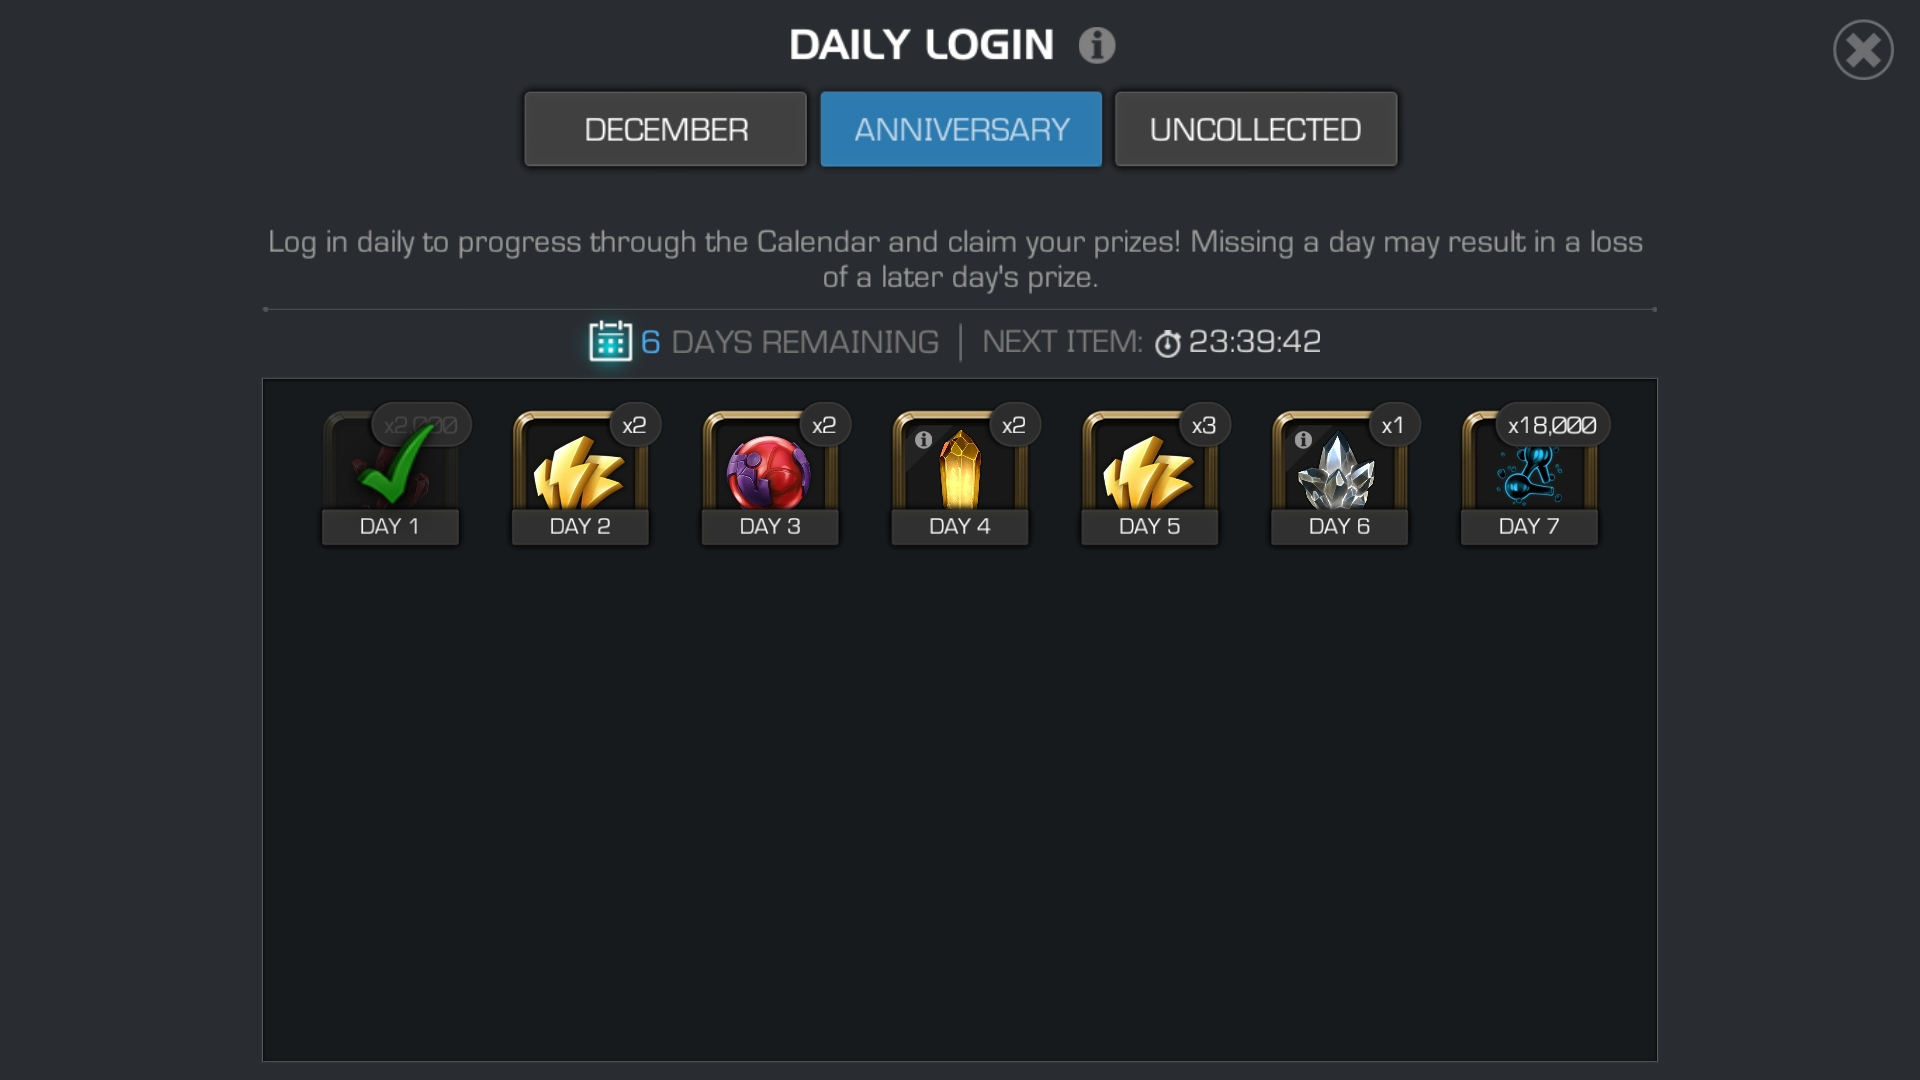Click the next item timer clock icon

click(x=1167, y=343)
